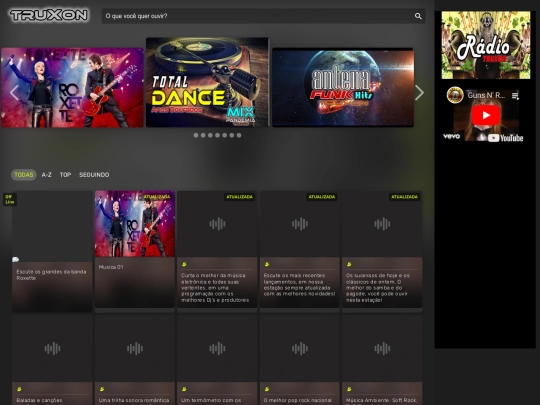Click 'Escute os mais recentes lançamentos' description
540x405 pixels.
[x=299, y=284]
